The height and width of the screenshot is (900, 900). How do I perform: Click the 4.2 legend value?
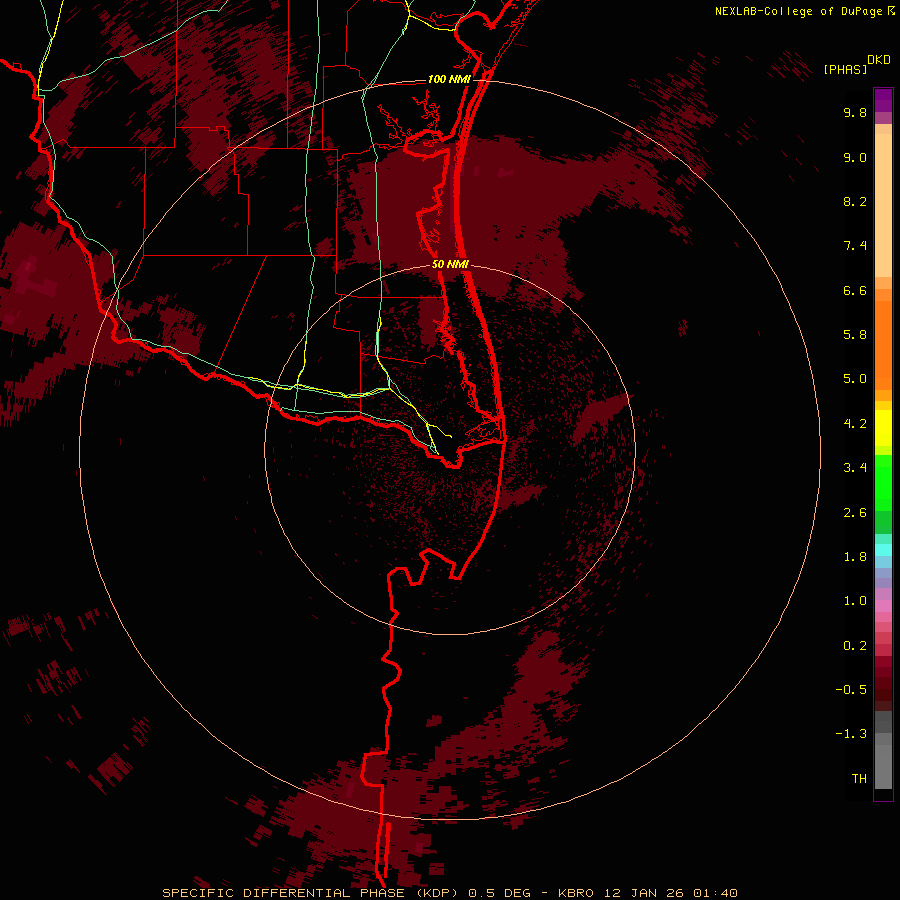point(855,424)
